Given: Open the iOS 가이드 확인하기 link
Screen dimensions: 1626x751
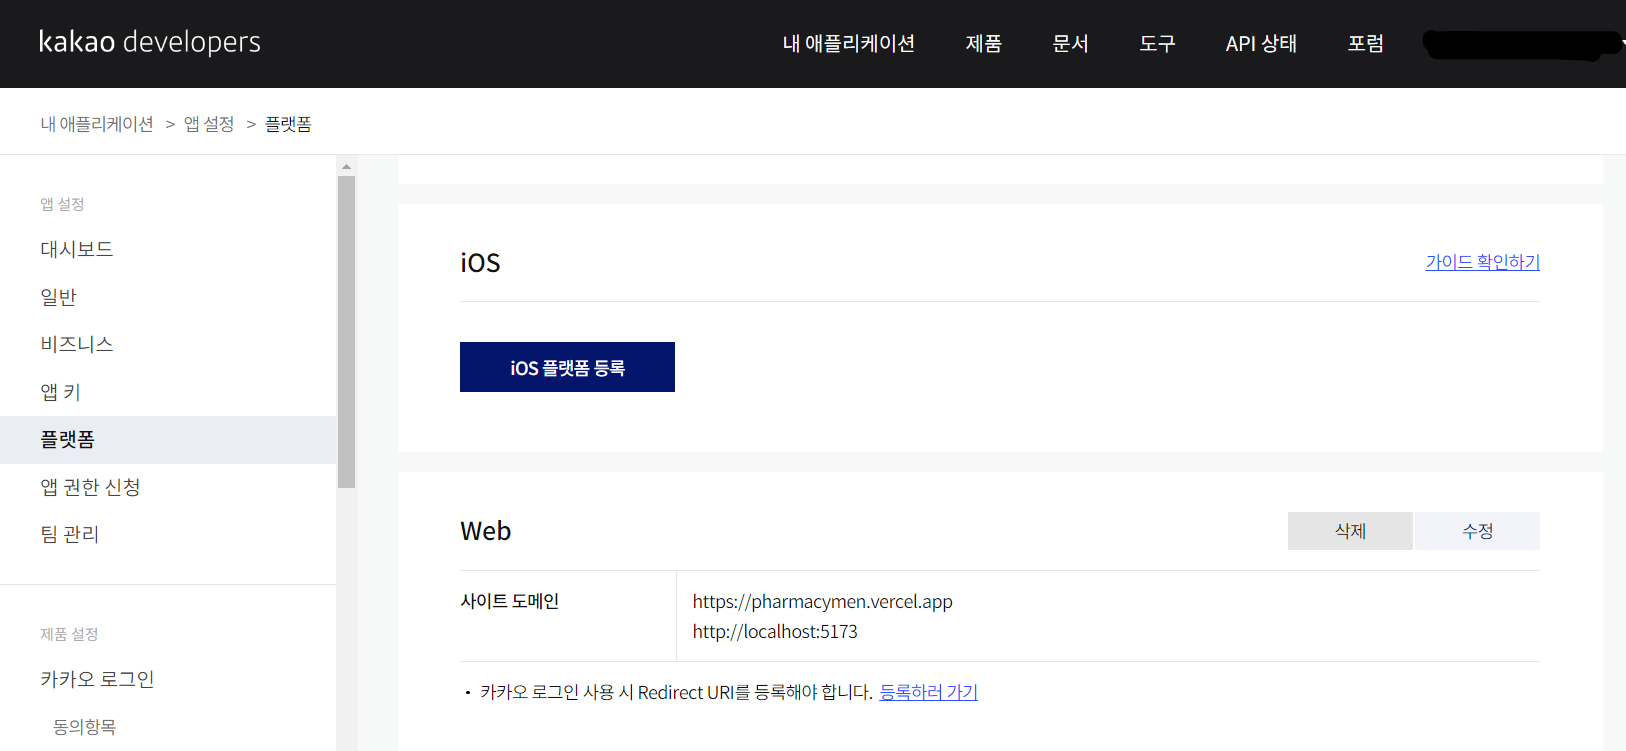Looking at the screenshot, I should pos(1482,262).
